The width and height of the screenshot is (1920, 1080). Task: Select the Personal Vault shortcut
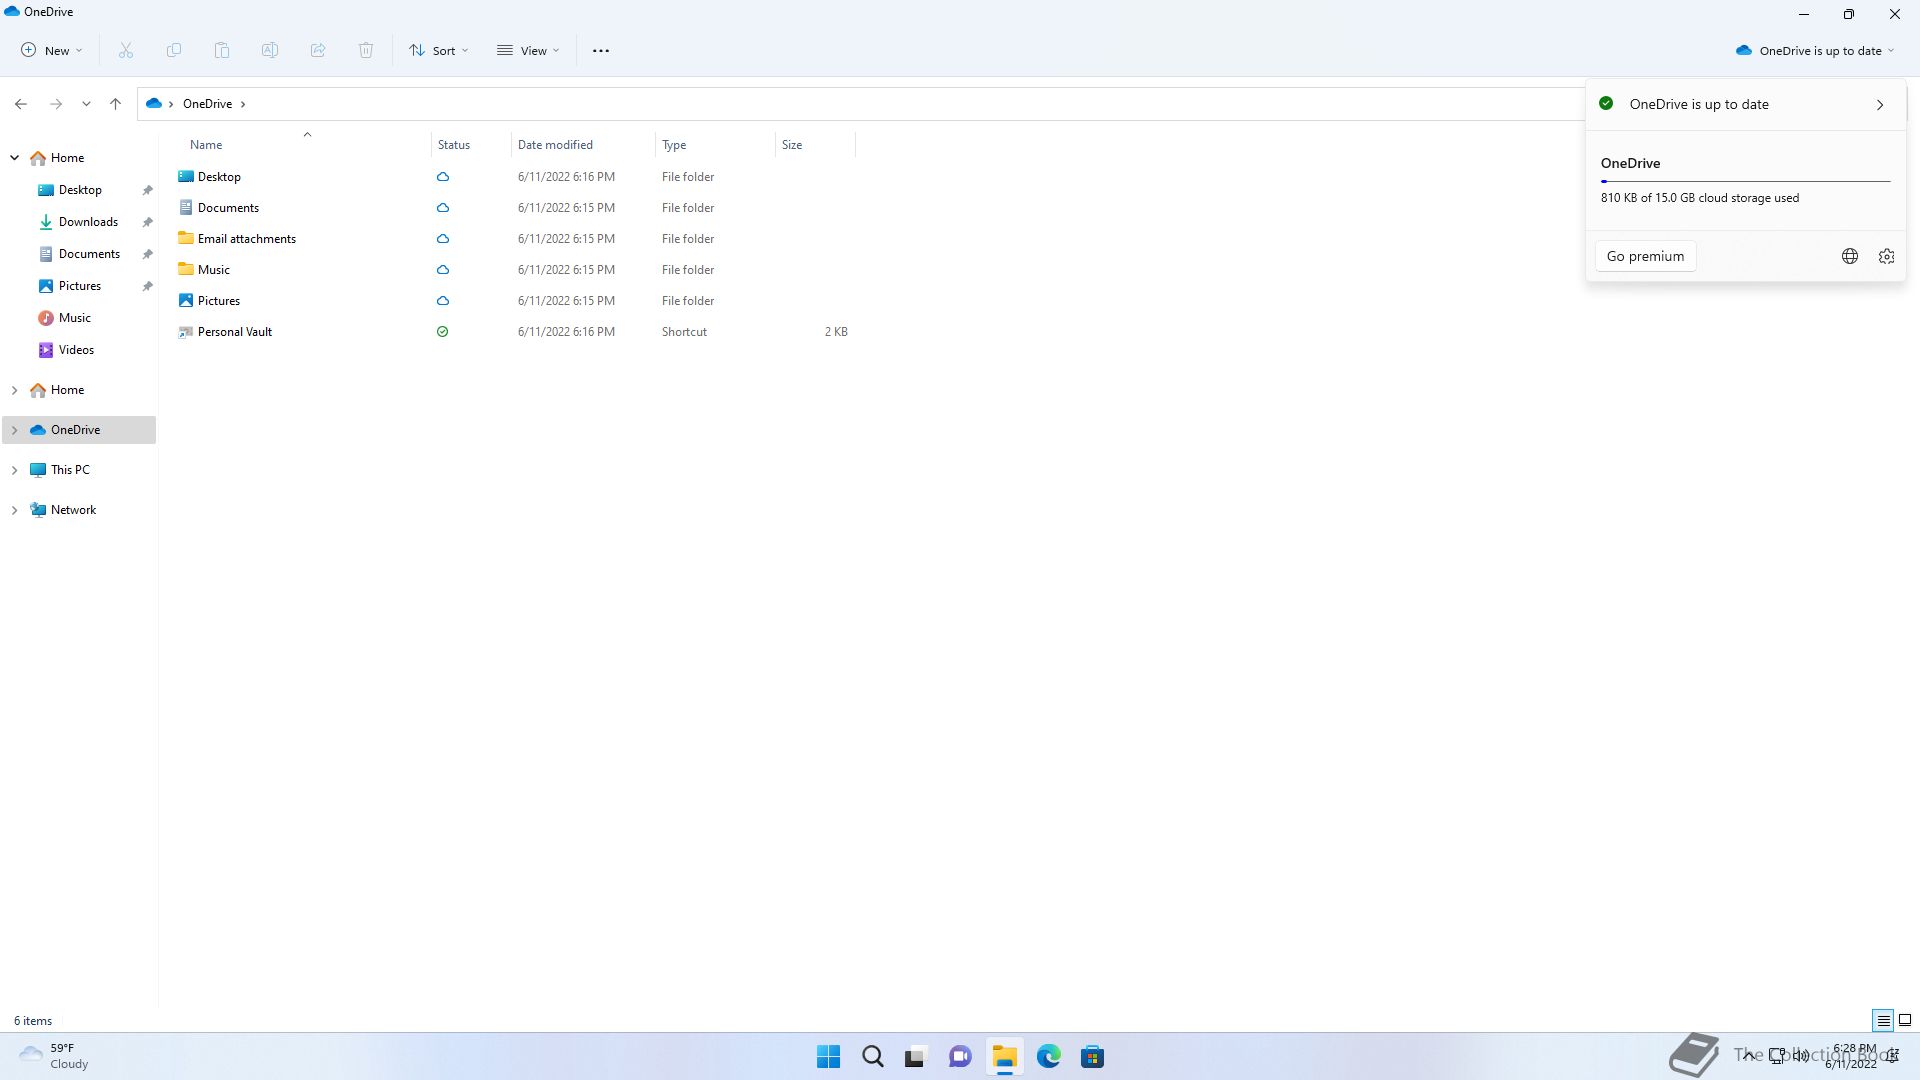pos(235,332)
